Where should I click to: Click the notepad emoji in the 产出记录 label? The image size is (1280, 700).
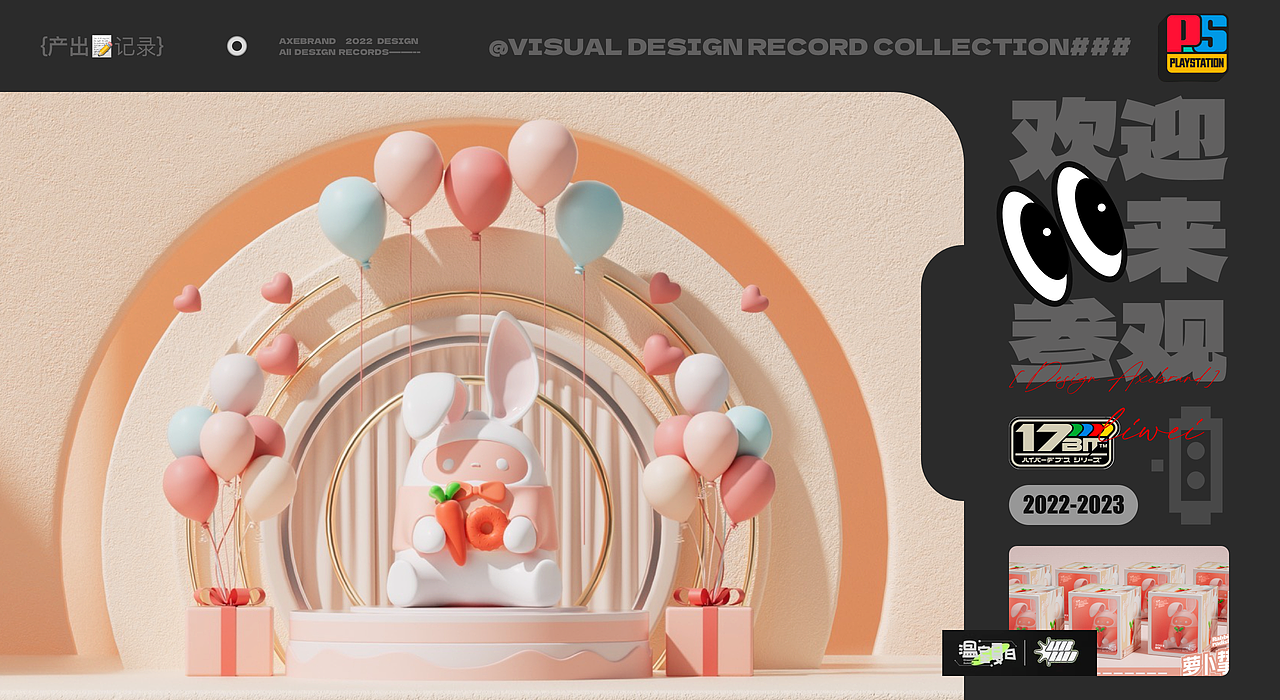pyautogui.click(x=102, y=46)
